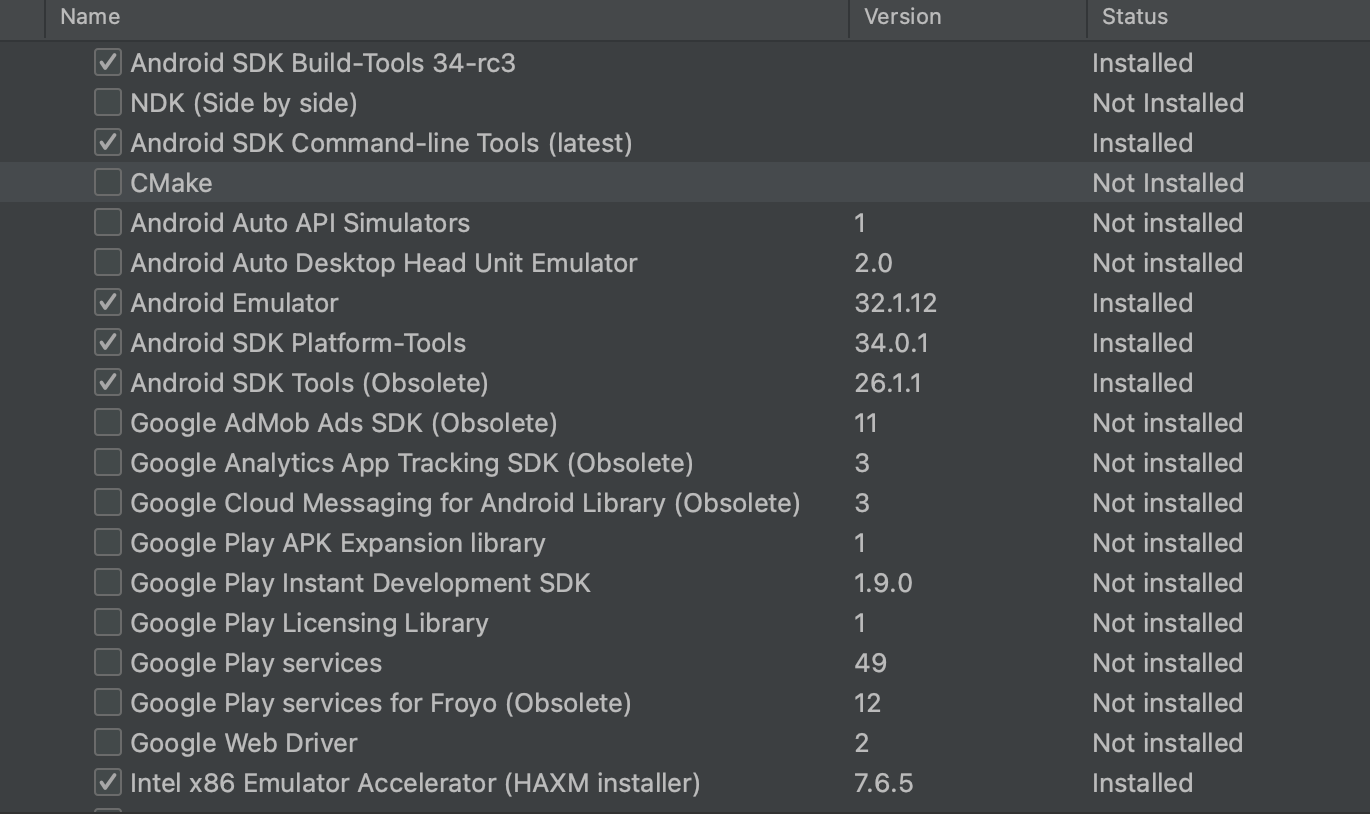Tick Google Analytics App Tracking SDK checkbox

pos(108,463)
